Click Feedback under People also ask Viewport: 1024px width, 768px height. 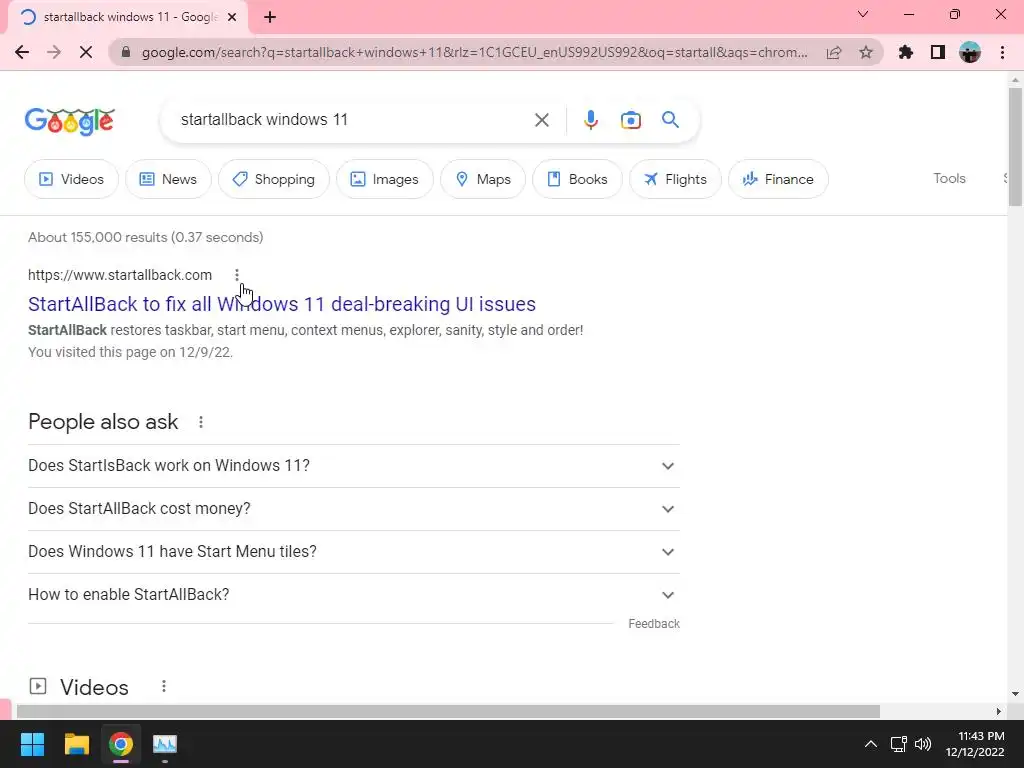[x=654, y=624]
